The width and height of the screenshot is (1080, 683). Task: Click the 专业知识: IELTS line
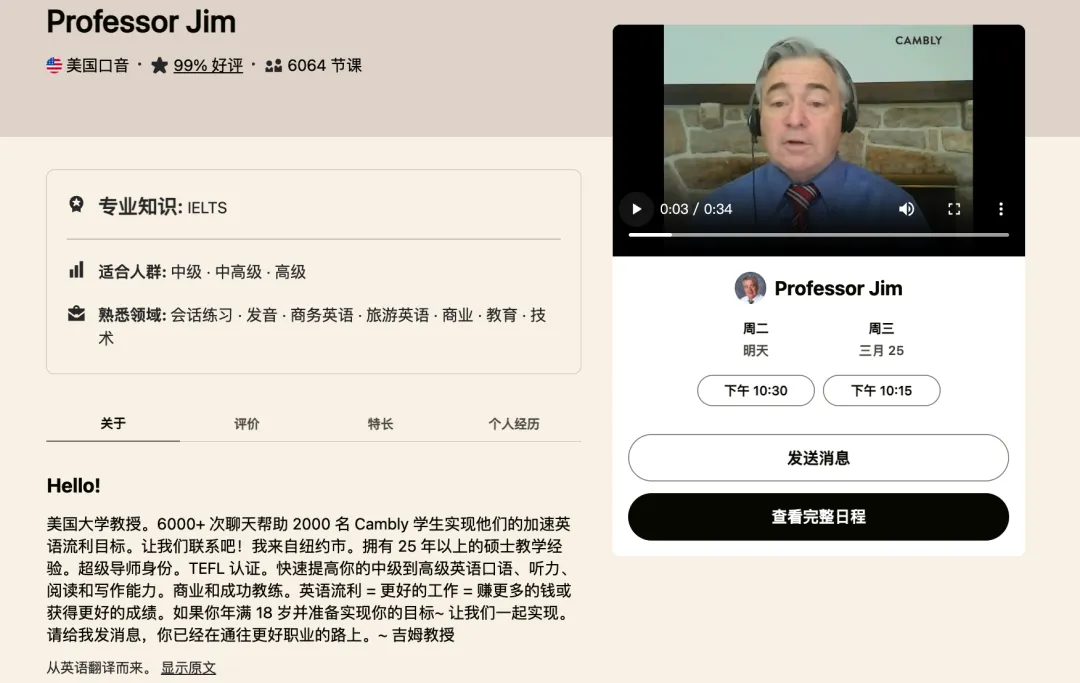pyautogui.click(x=163, y=207)
